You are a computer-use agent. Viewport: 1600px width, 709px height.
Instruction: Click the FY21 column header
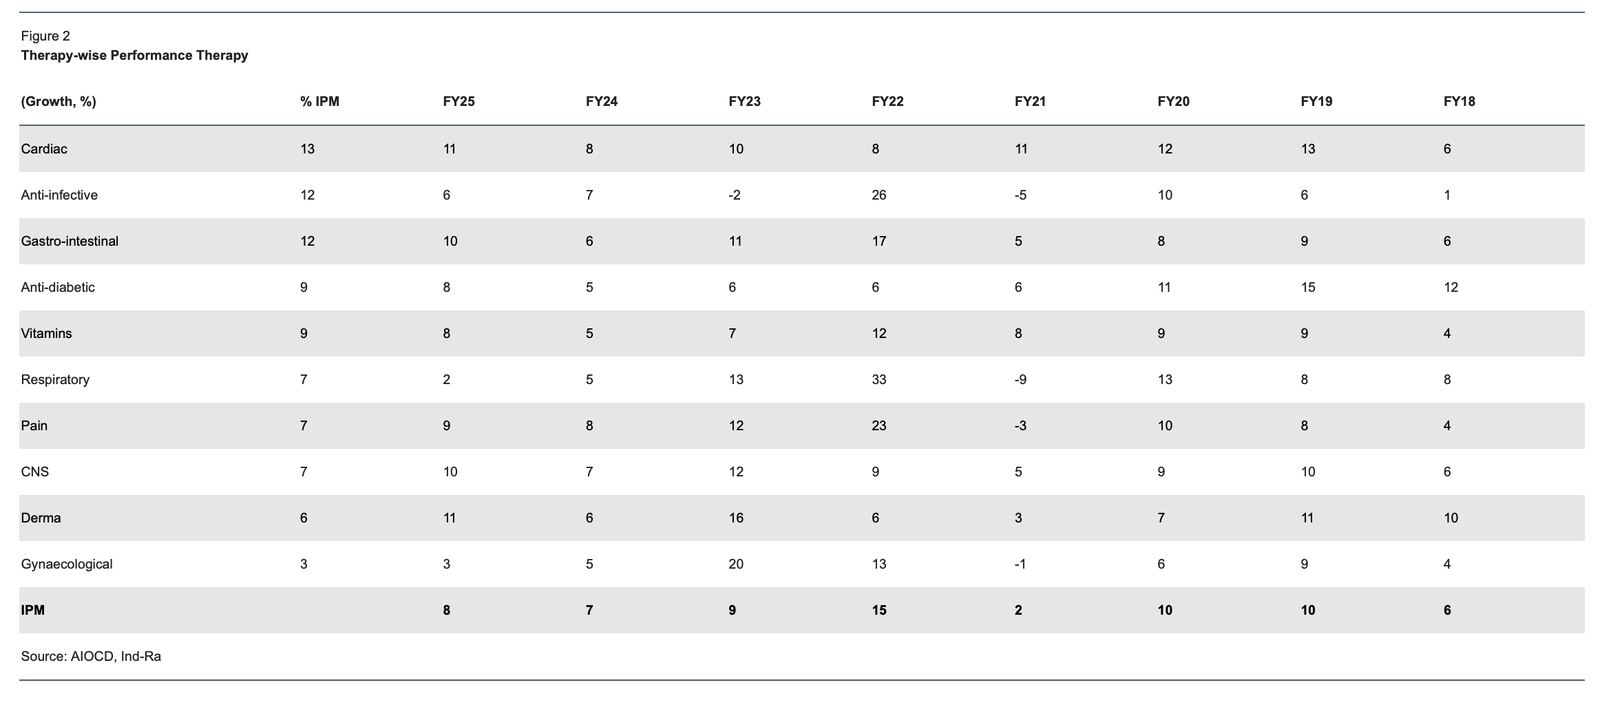pyautogui.click(x=1030, y=102)
